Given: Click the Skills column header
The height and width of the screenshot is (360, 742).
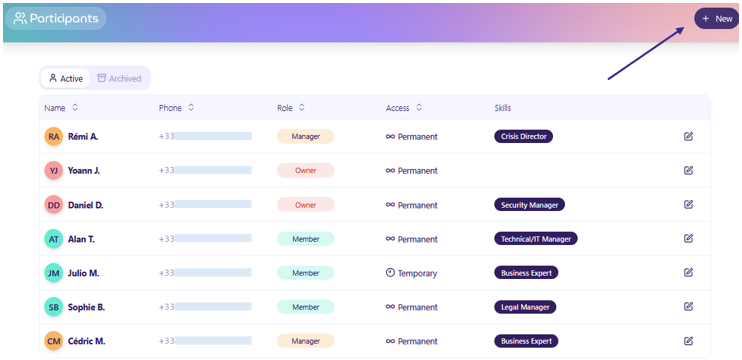Looking at the screenshot, I should [503, 108].
